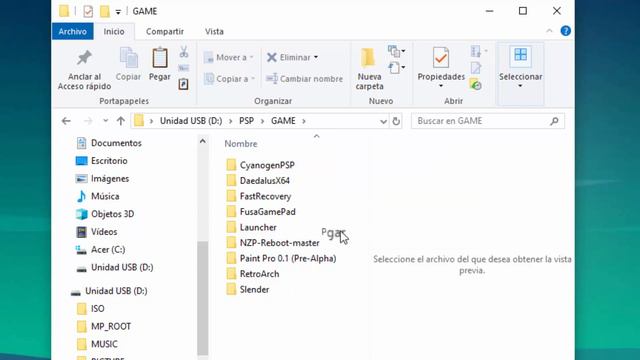This screenshot has height=360, width=640.
Task: Collapse the ribbon with chevron
Action: coord(549,31)
